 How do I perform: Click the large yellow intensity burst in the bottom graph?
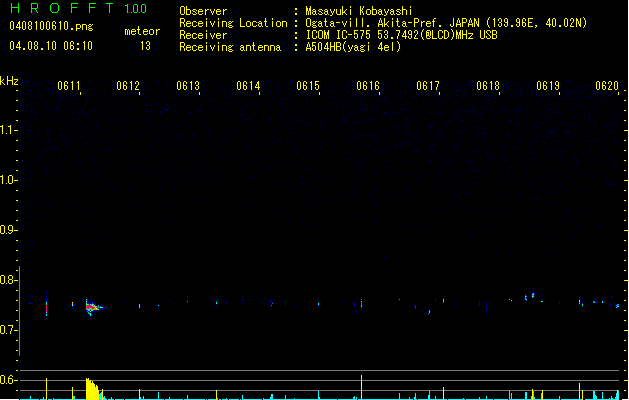tap(94, 389)
